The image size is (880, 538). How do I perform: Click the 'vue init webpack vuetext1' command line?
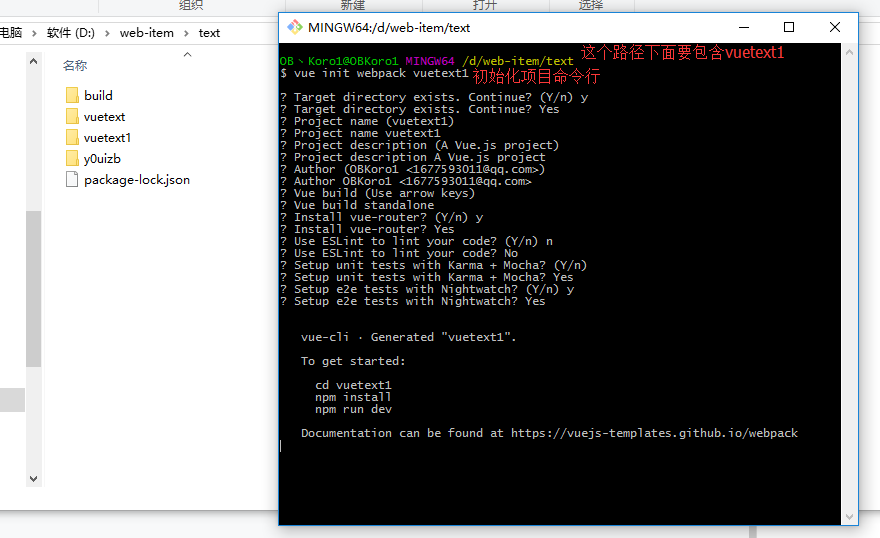[x=381, y=73]
